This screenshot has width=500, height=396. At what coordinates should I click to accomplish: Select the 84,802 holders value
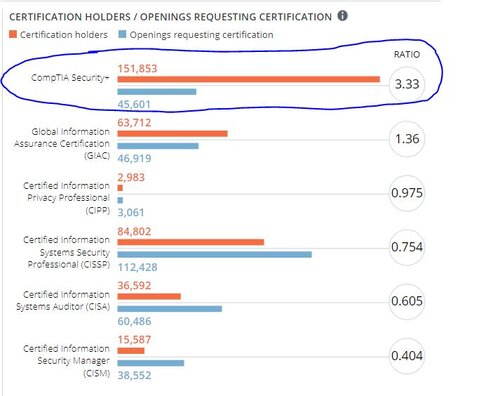point(134,231)
